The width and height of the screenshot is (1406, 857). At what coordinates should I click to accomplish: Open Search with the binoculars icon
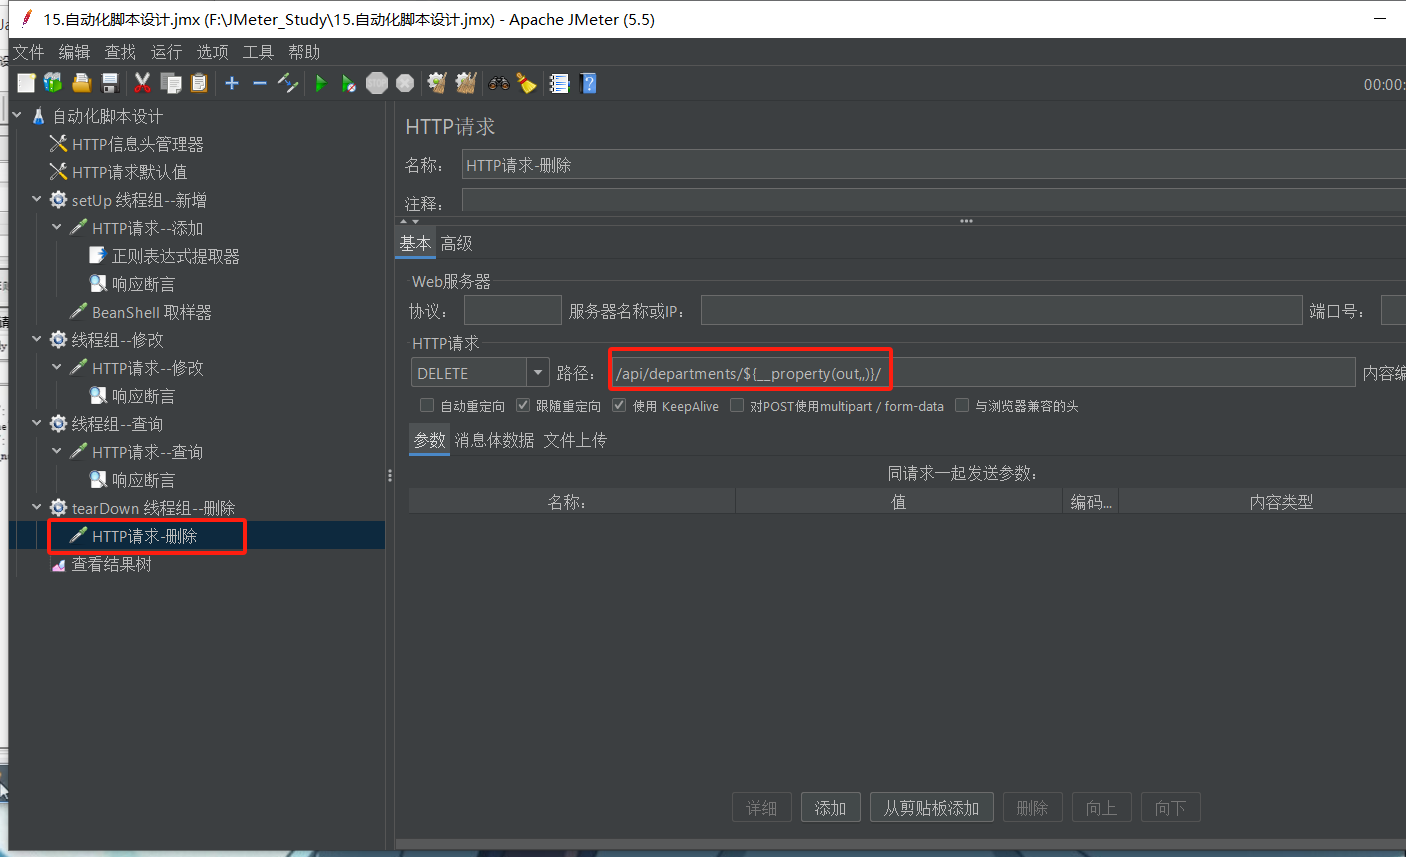[x=498, y=83]
